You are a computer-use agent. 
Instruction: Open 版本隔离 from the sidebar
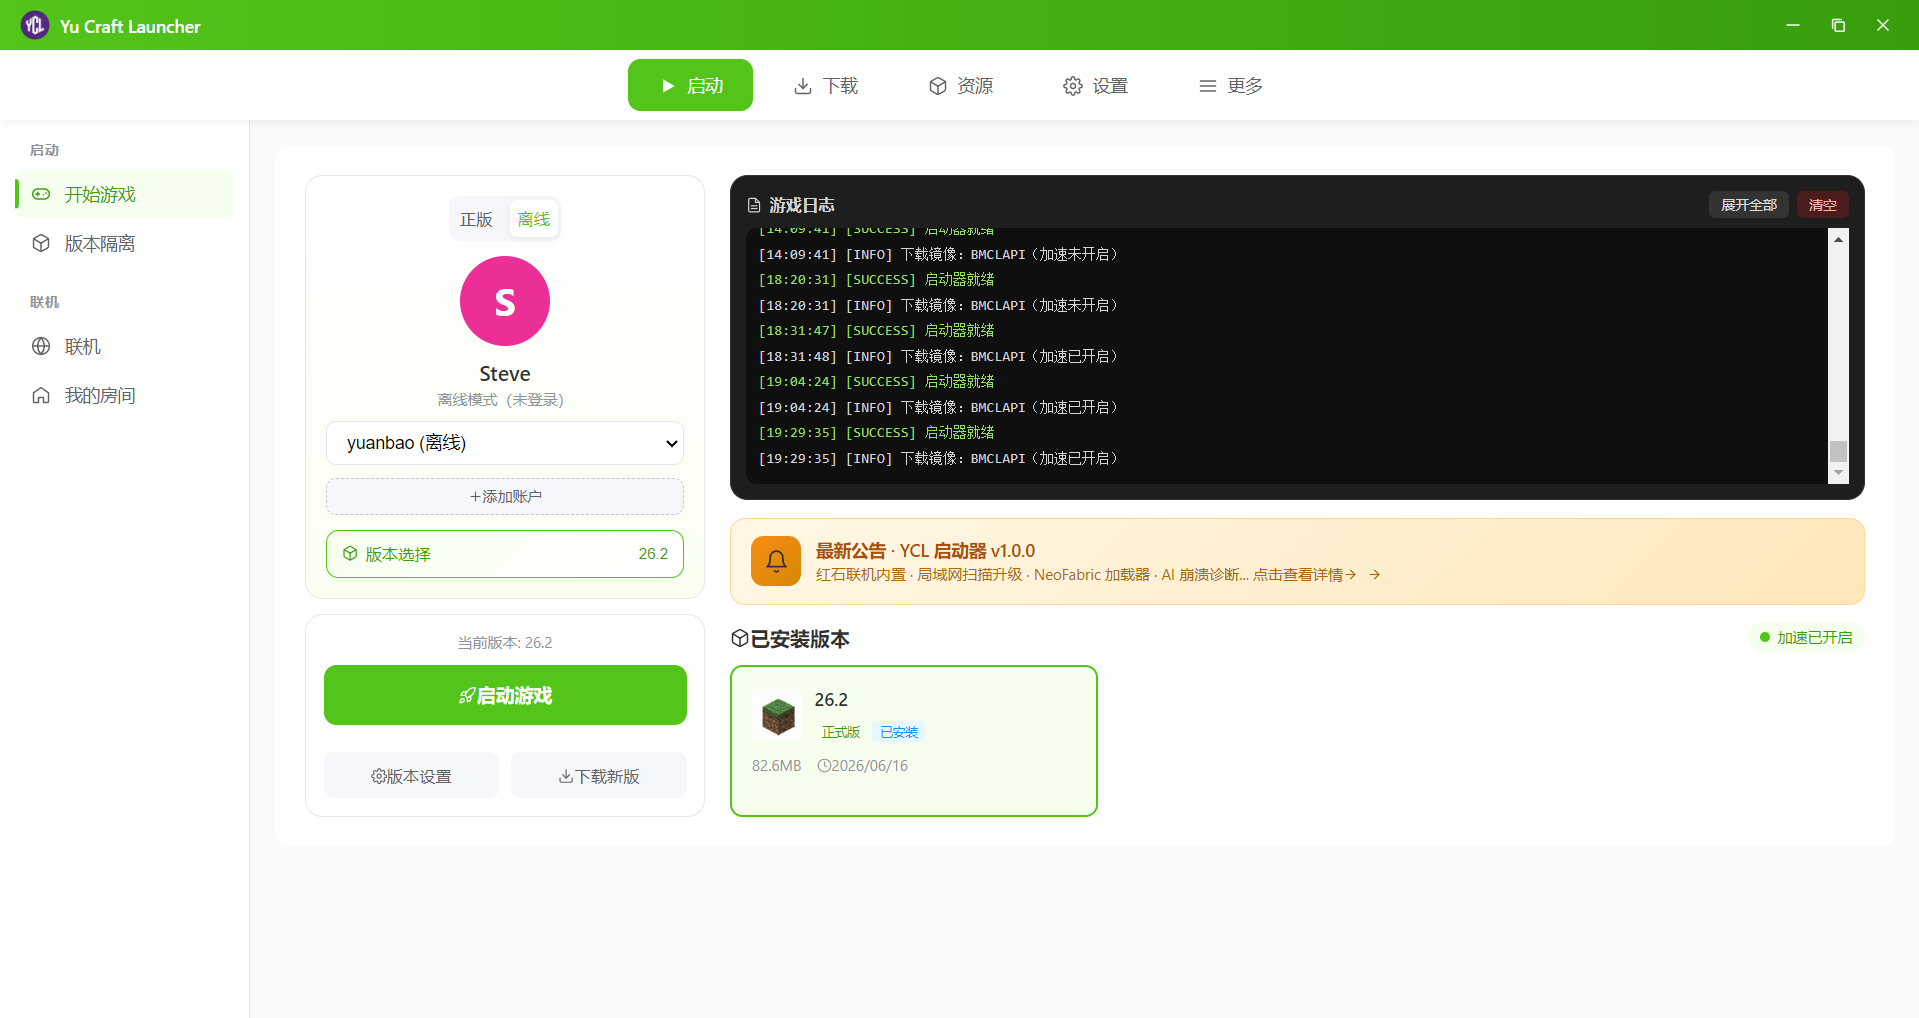click(125, 243)
